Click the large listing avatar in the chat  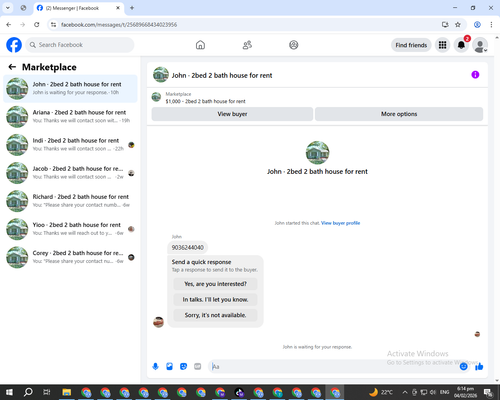[x=317, y=153]
